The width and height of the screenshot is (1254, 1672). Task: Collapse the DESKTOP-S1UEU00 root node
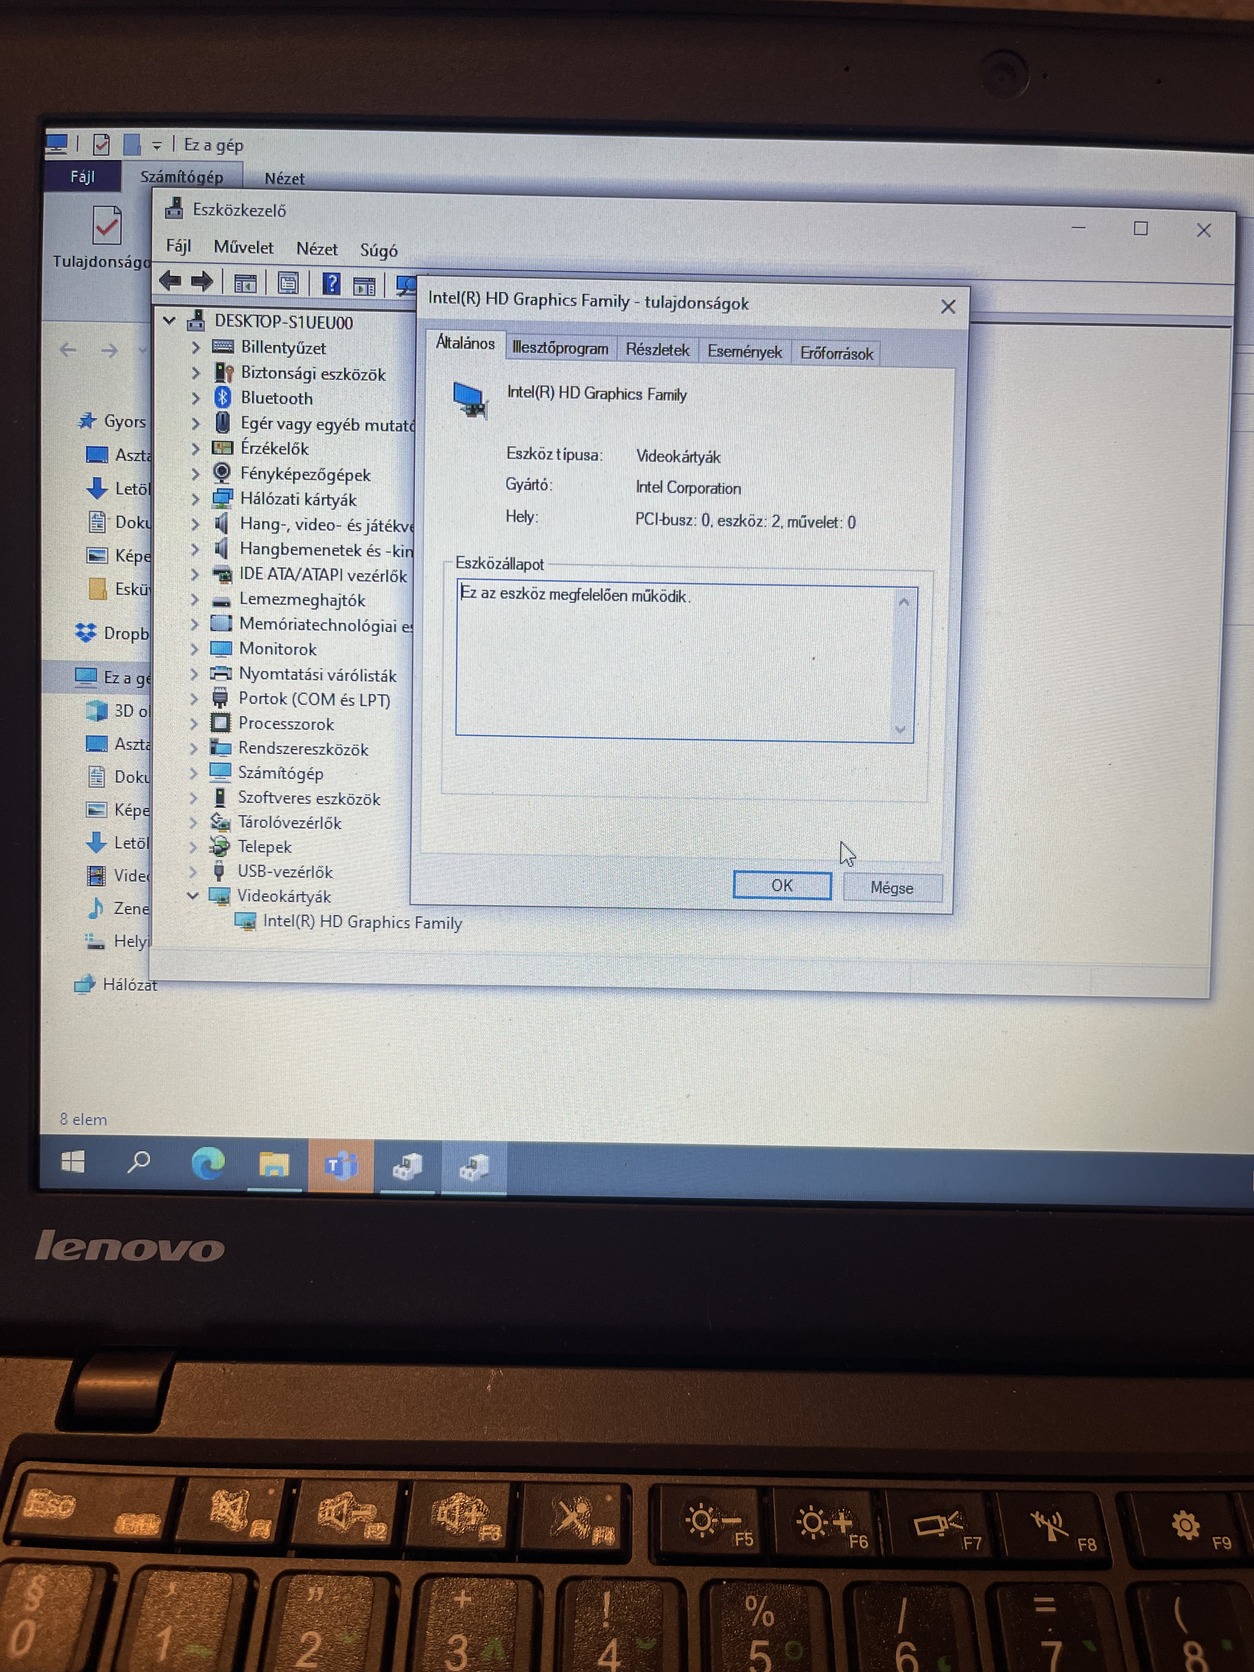tap(169, 321)
